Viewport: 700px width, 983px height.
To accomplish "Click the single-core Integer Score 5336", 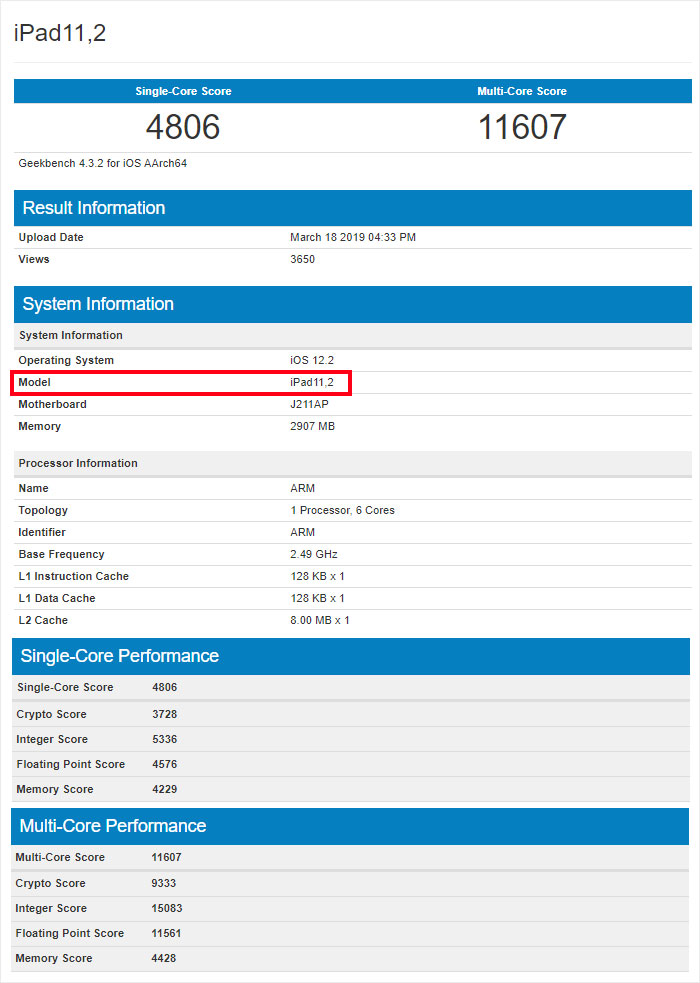I will pos(164,739).
